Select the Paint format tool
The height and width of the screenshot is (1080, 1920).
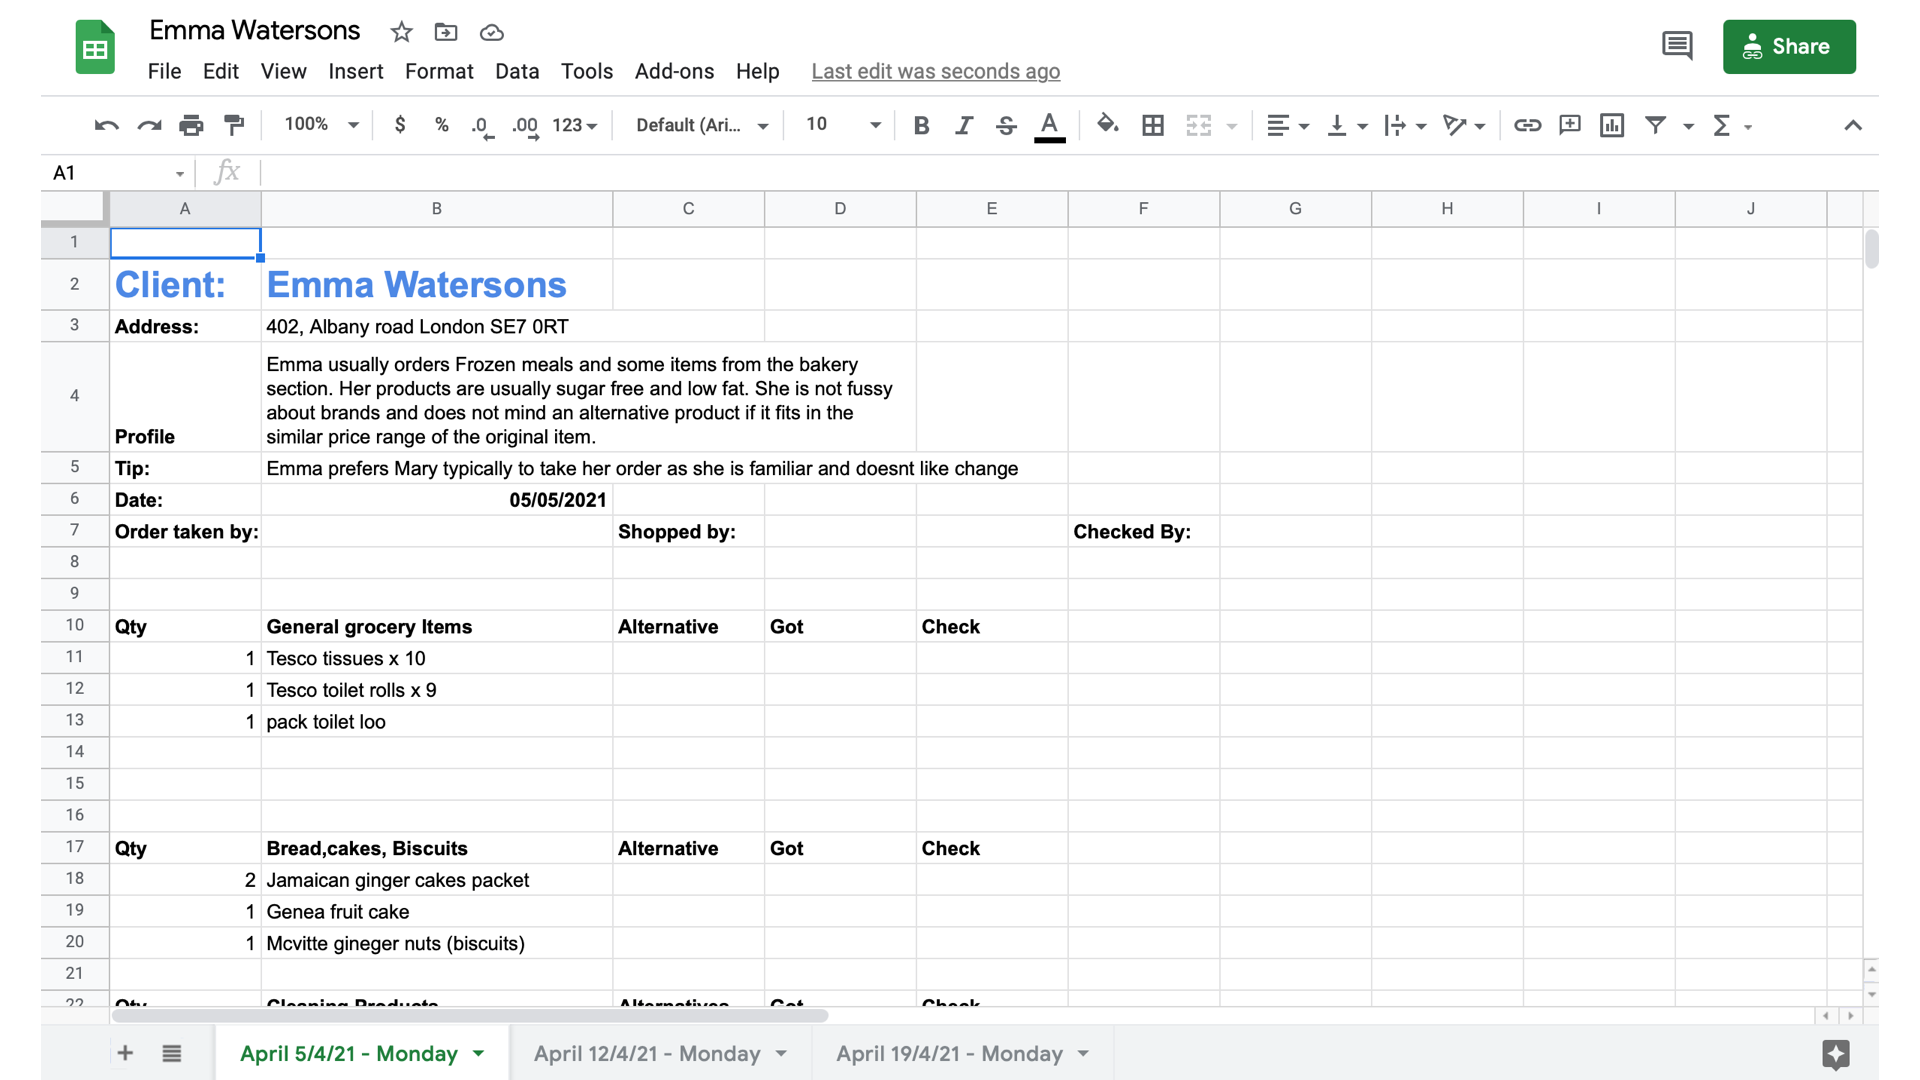click(x=234, y=125)
